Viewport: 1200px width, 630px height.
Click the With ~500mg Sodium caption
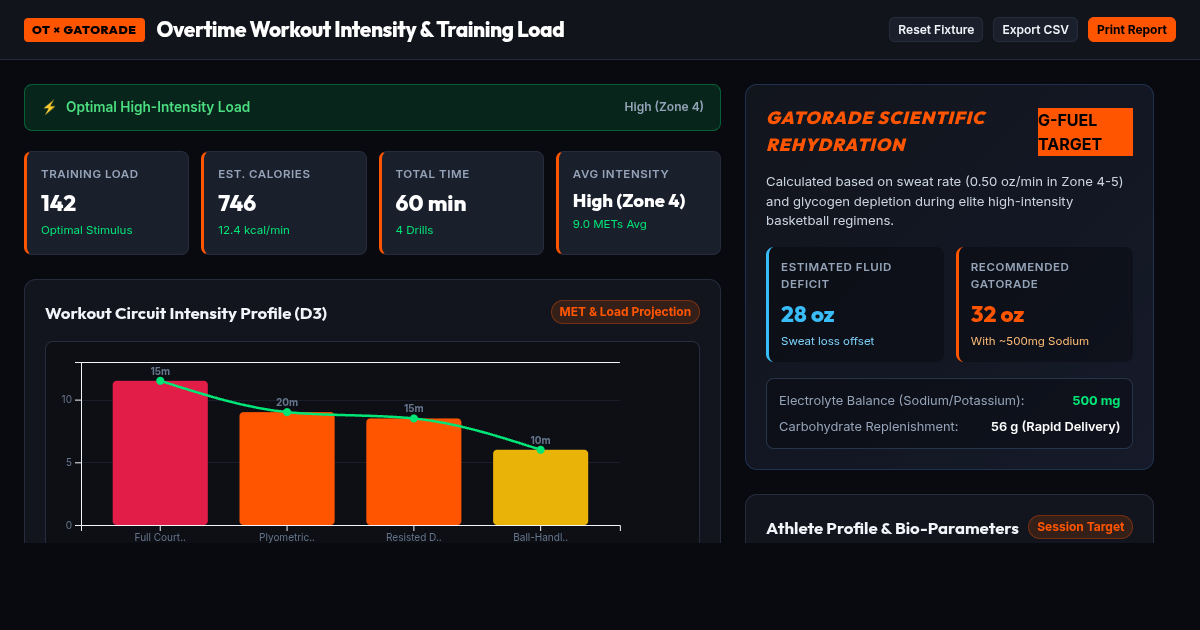point(1030,341)
